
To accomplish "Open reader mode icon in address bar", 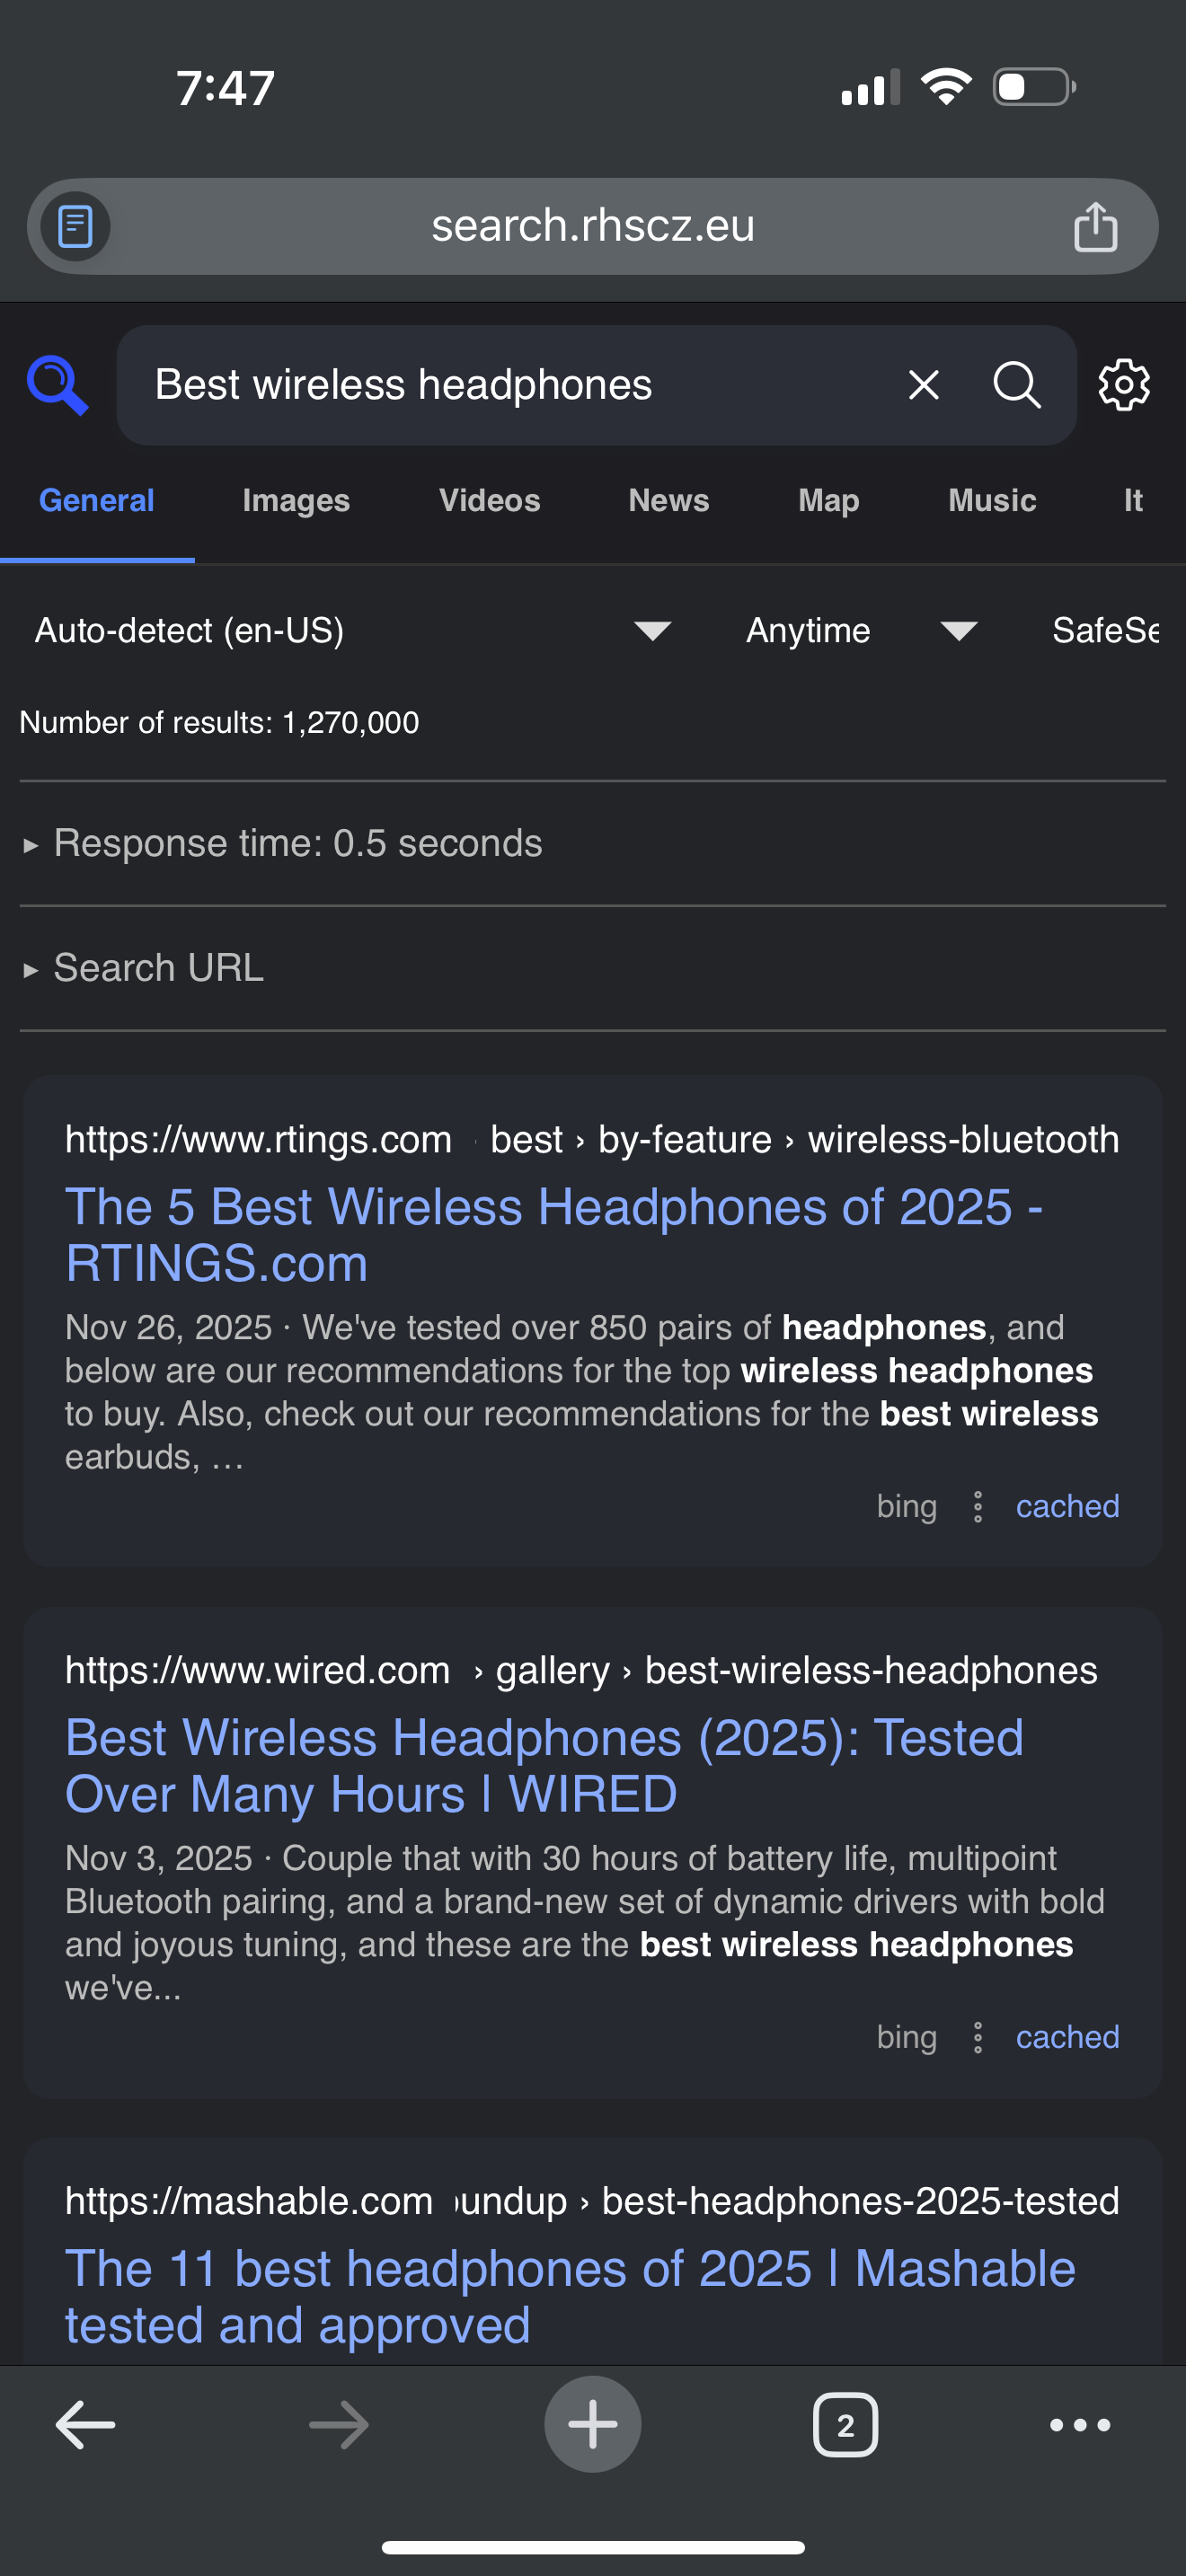I will pyautogui.click(x=76, y=227).
